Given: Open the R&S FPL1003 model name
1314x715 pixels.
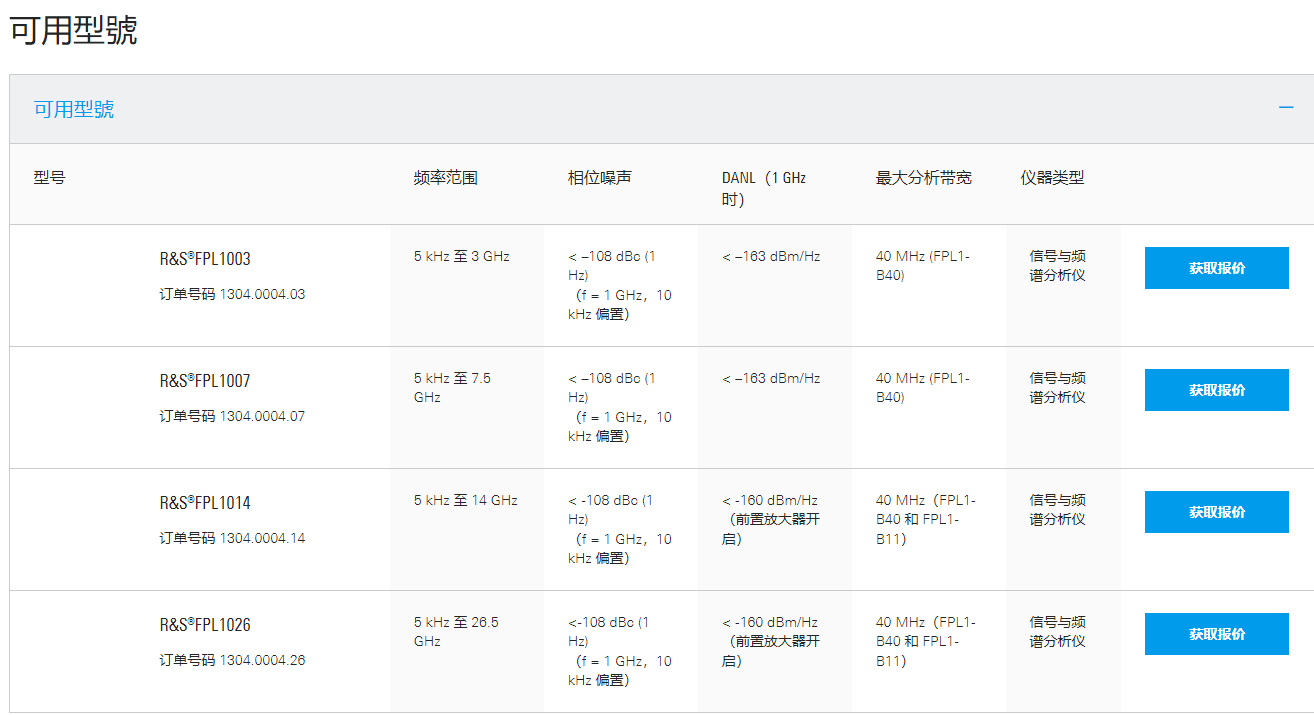Looking at the screenshot, I should (x=205, y=259).
